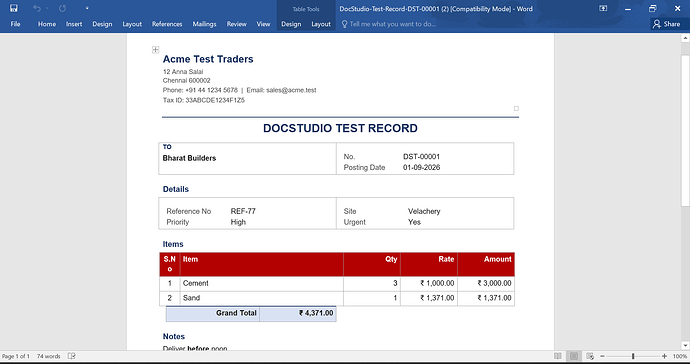Open Table Tools Layout tab
This screenshot has height=364, width=690.
[321, 24]
